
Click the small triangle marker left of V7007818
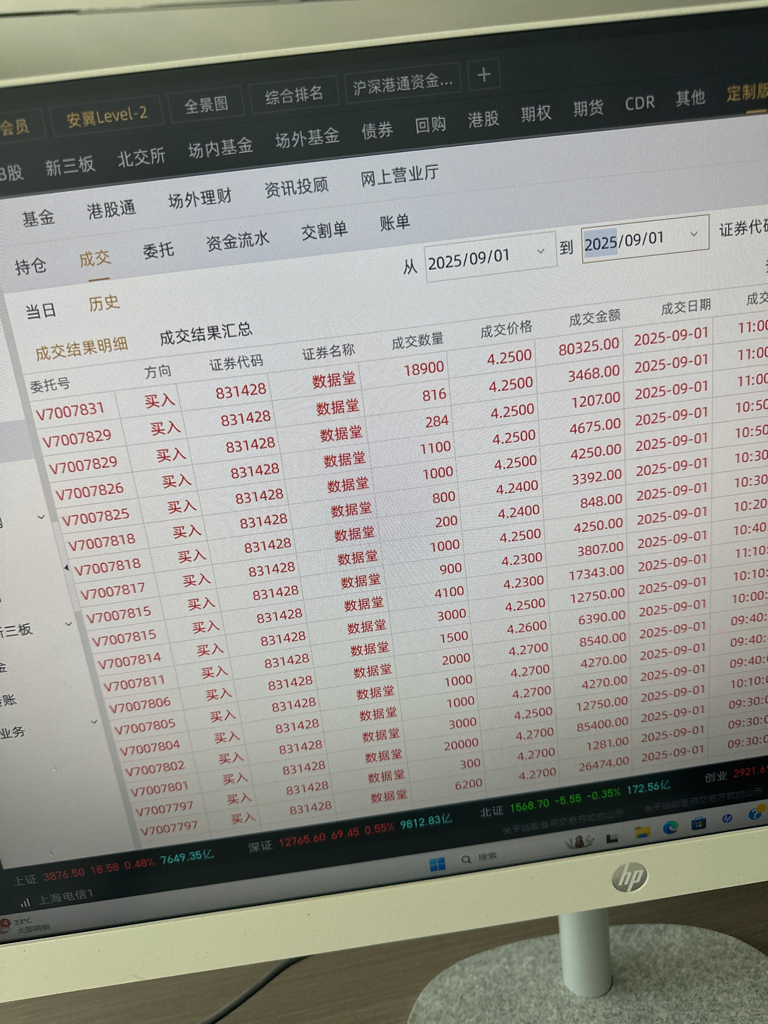pyautogui.click(x=66, y=569)
